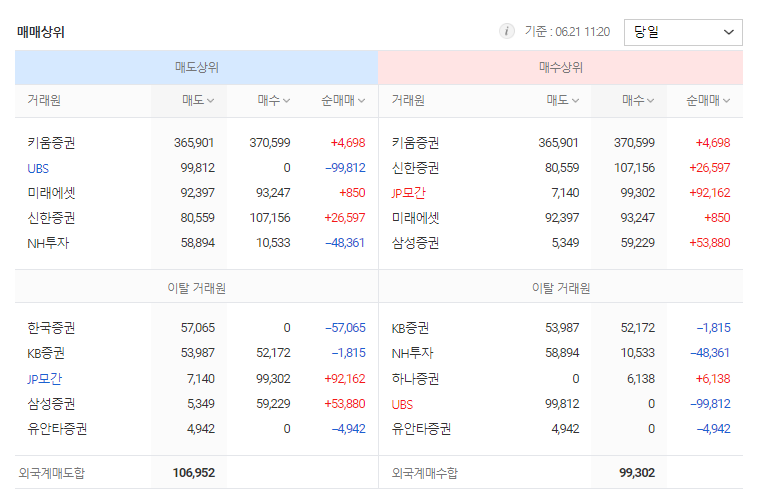Select the 매수상위 header tab

561,68
